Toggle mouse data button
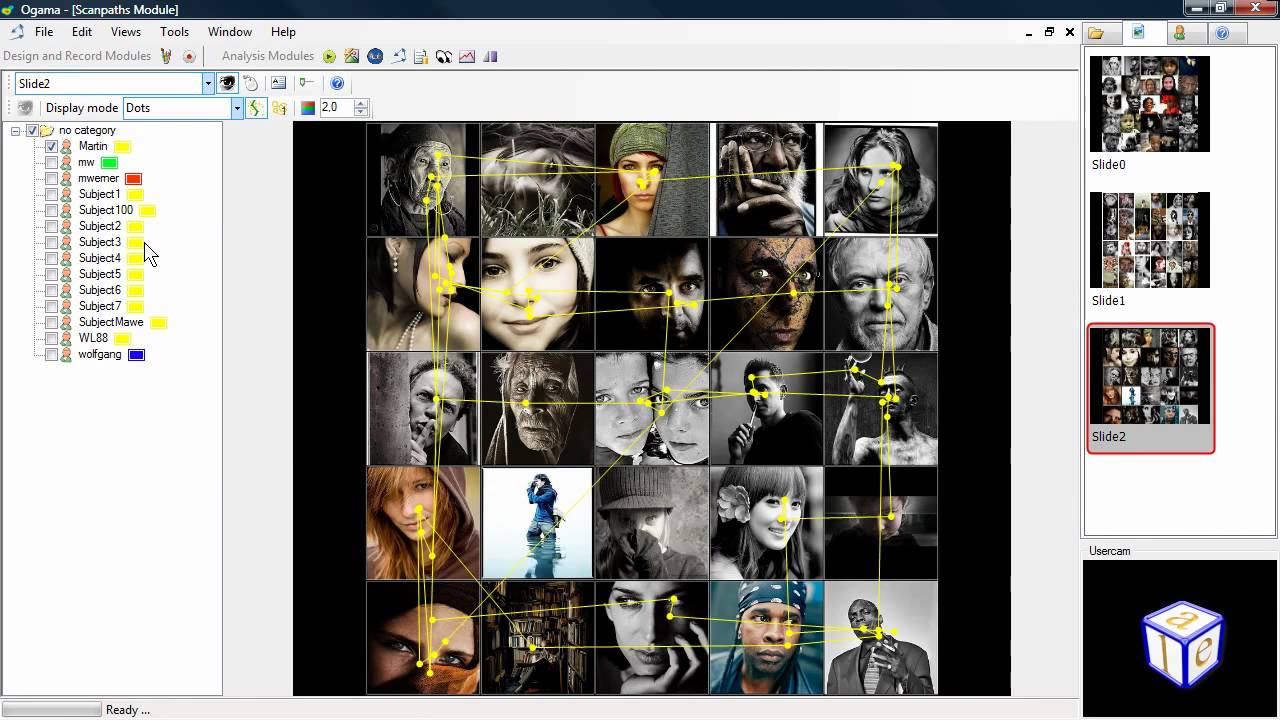 251,84
